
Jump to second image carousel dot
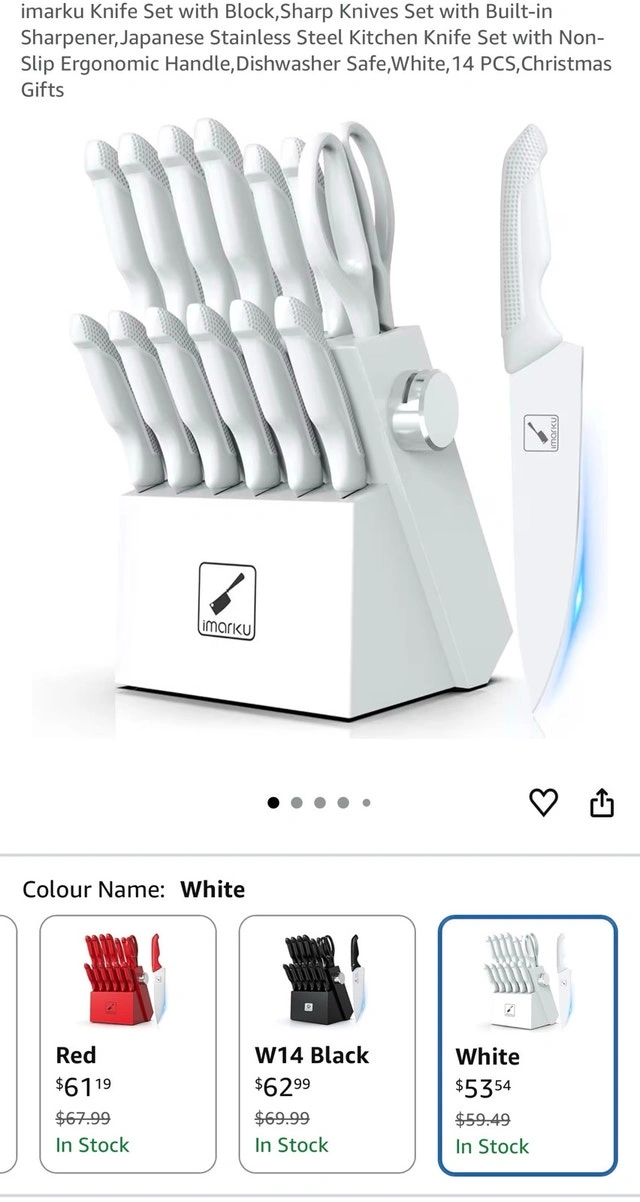[297, 802]
